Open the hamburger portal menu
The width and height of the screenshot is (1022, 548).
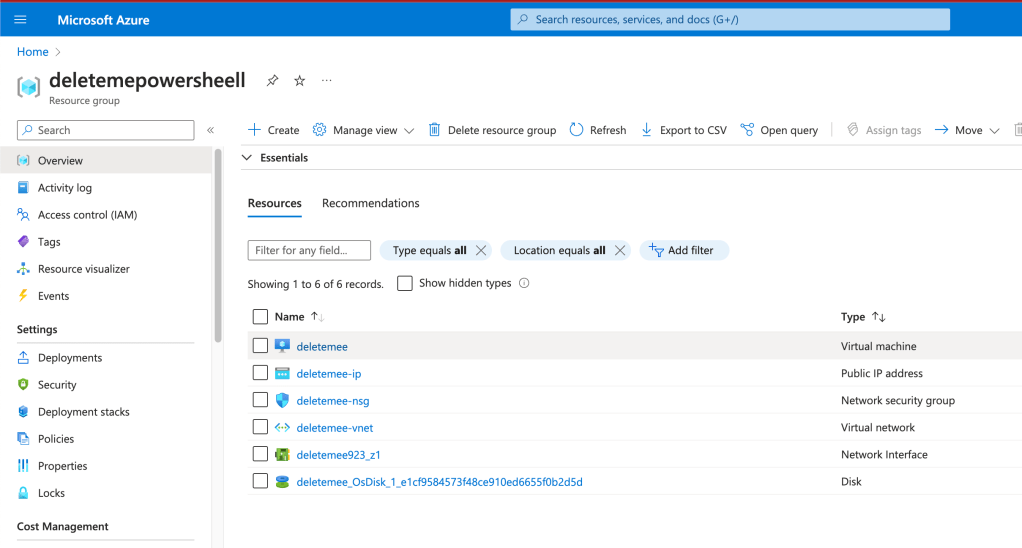click(20, 20)
